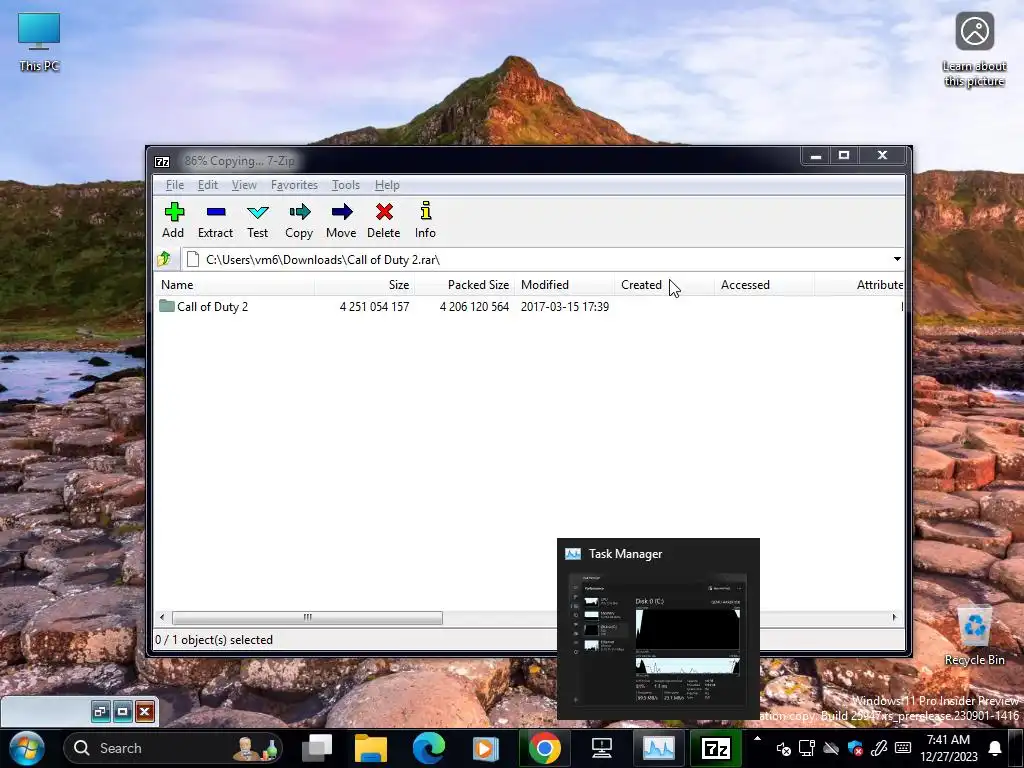
Task: Open the Recycle Bin desktop icon
Action: click(974, 635)
